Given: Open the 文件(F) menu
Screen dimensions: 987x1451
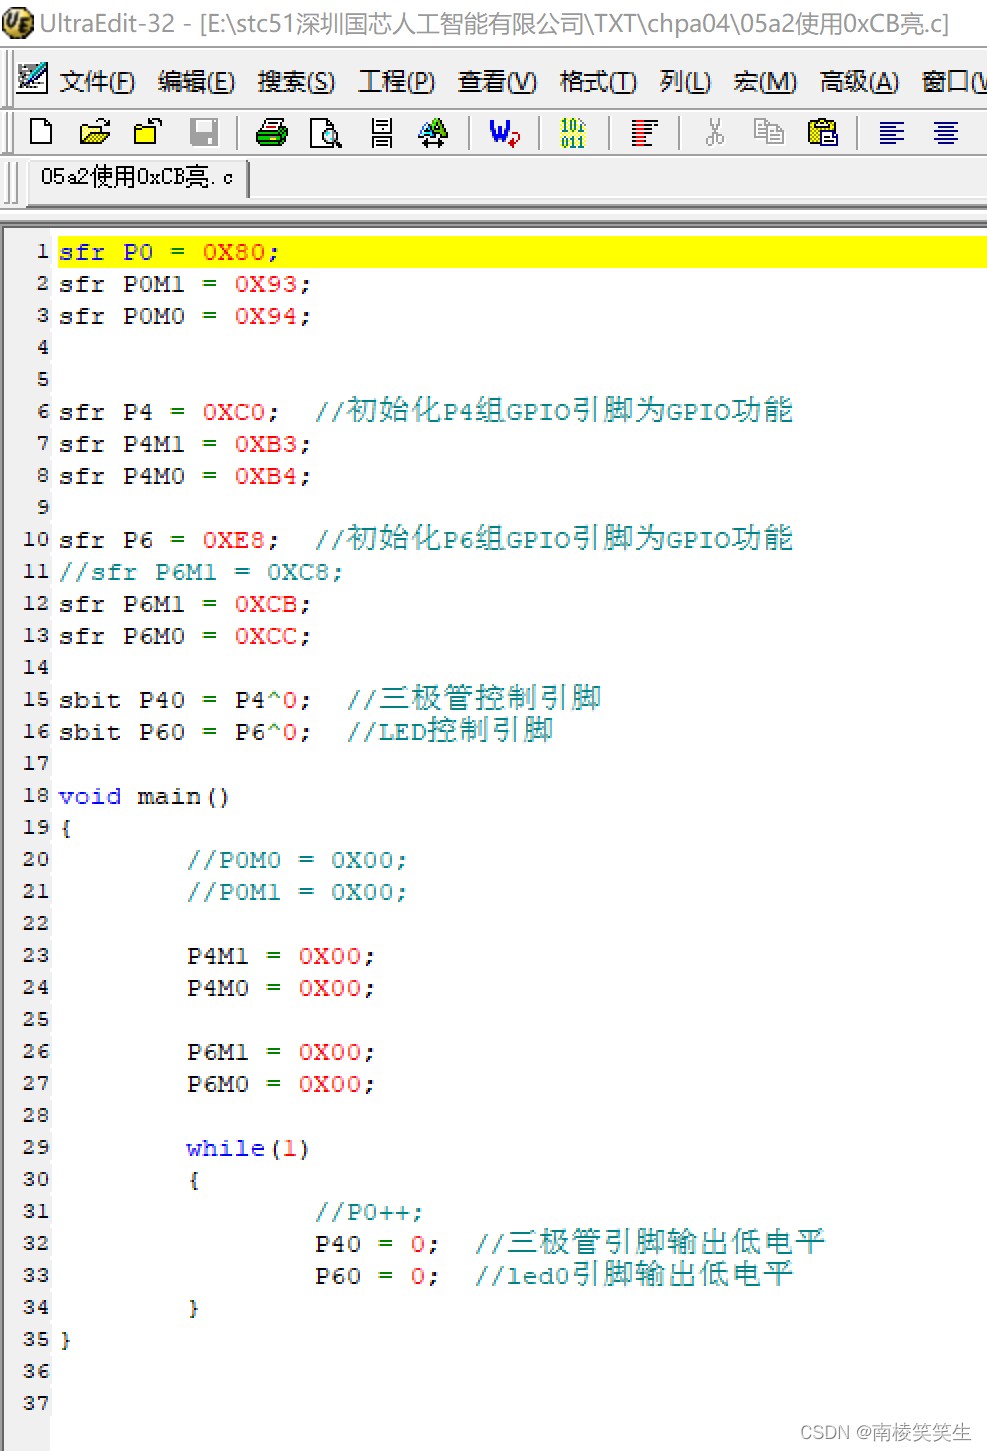Looking at the screenshot, I should pos(97,81).
